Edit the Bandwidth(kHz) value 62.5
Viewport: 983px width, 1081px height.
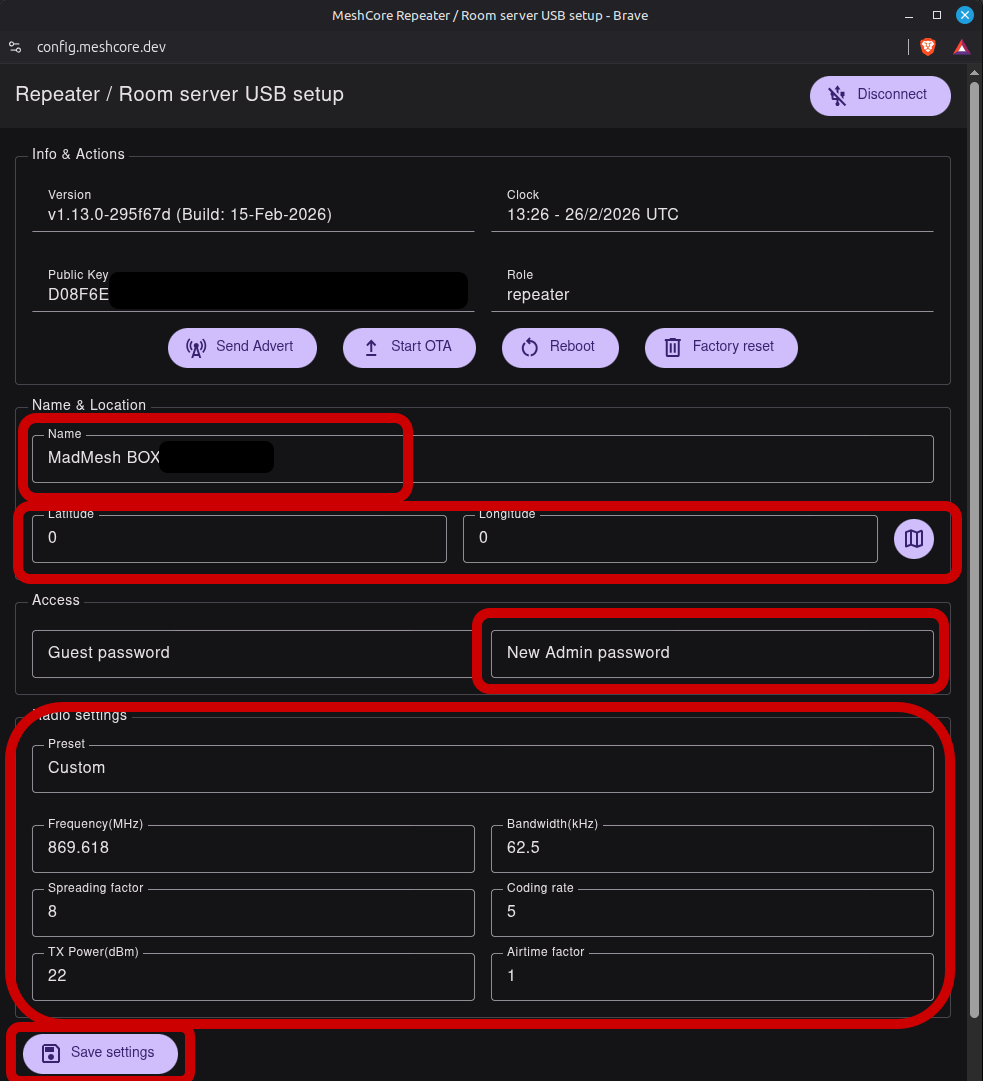(x=712, y=849)
